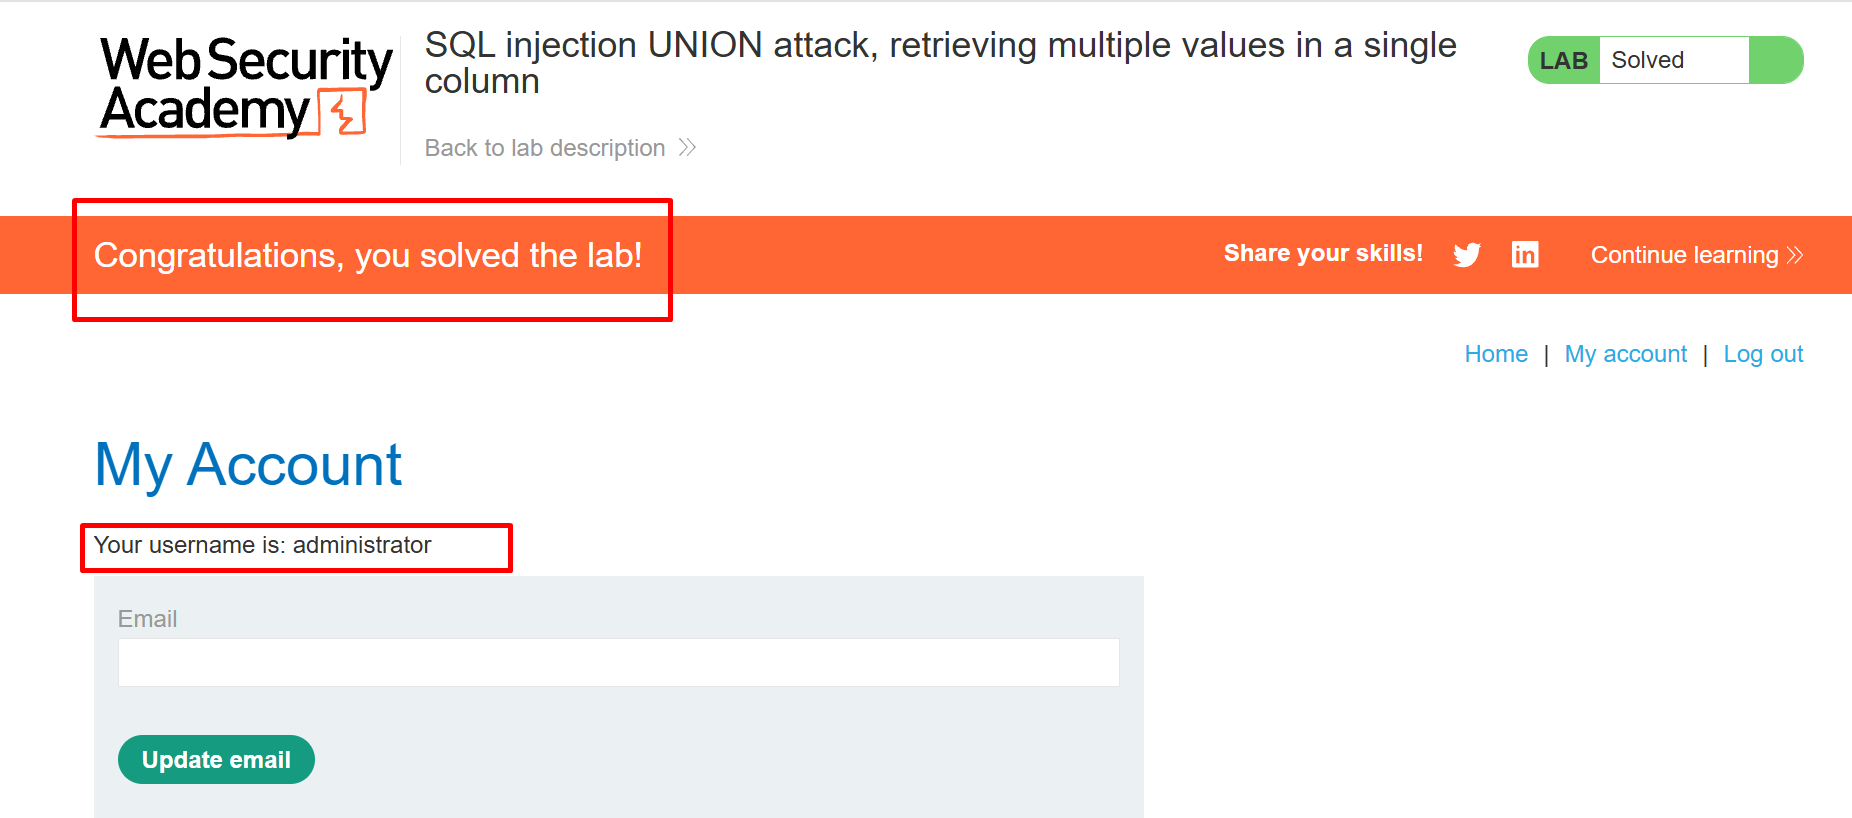Click the Congratulations solved banner message

(x=368, y=255)
